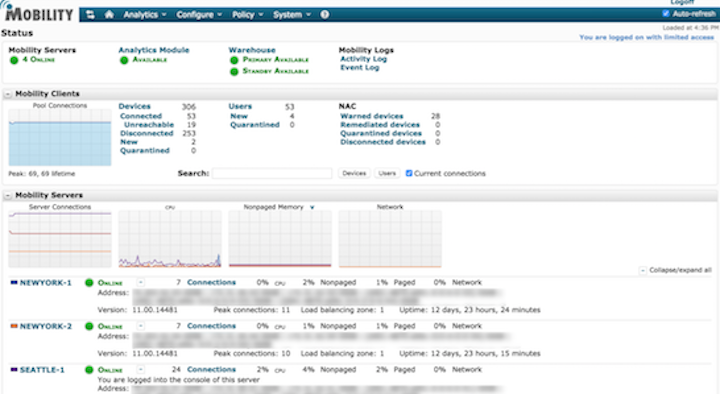This screenshot has width=720, height=394.
Task: Click green status dot next to 4 Online
Action: point(14,60)
